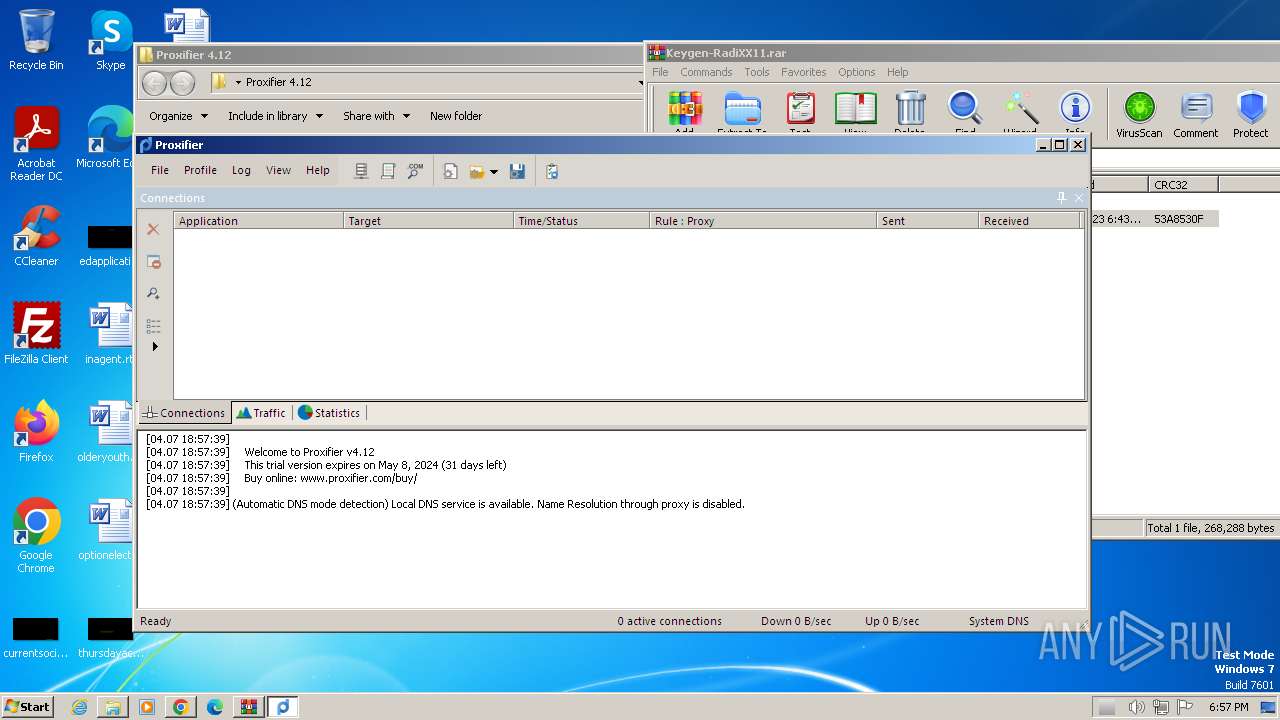This screenshot has width=1280, height=720.
Task: Click the Protect icon in WinRAR
Action: click(x=1250, y=114)
